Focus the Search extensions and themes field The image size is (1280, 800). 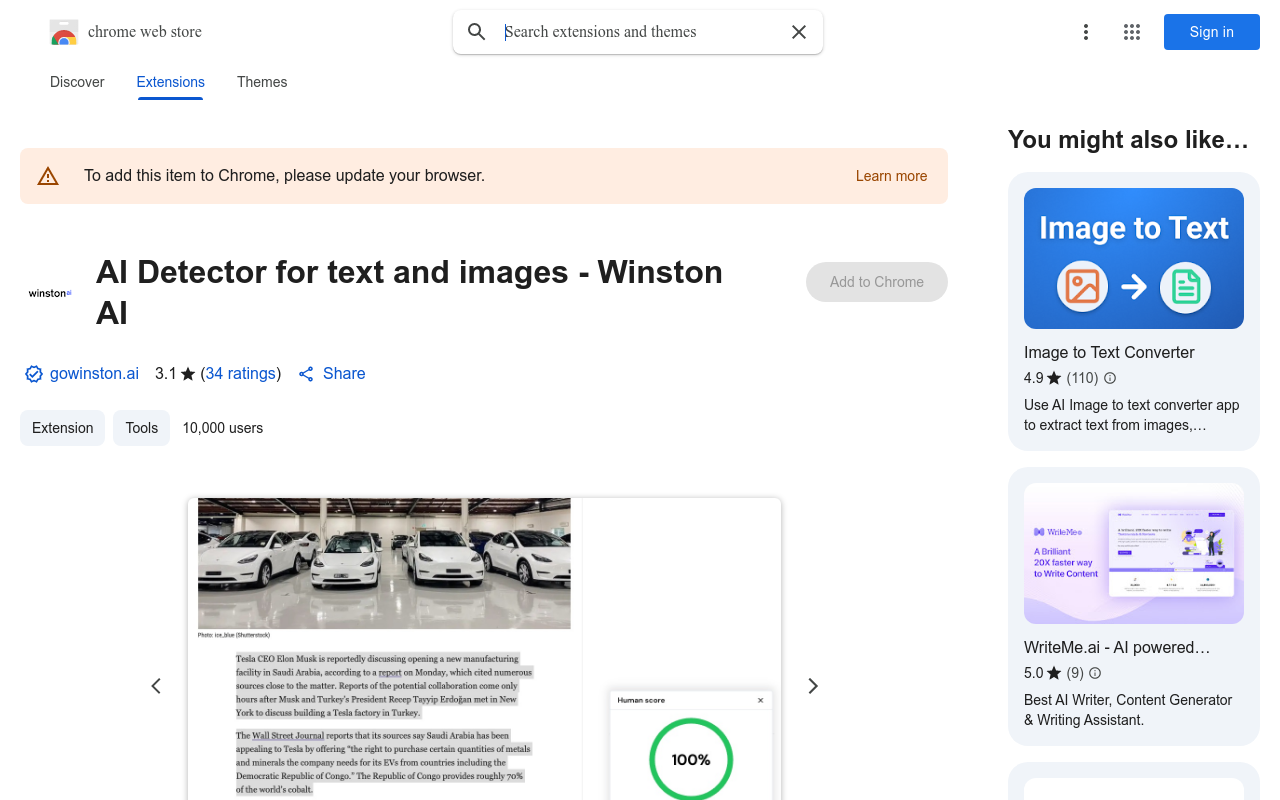click(640, 32)
